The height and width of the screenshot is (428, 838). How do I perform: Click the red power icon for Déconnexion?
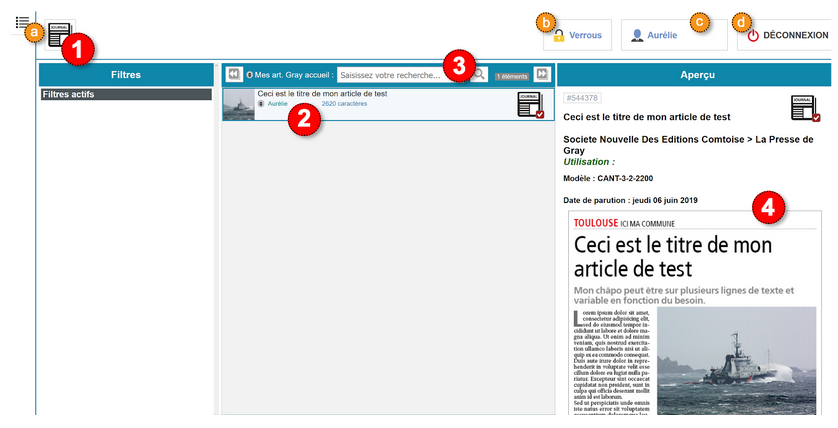pyautogui.click(x=753, y=35)
